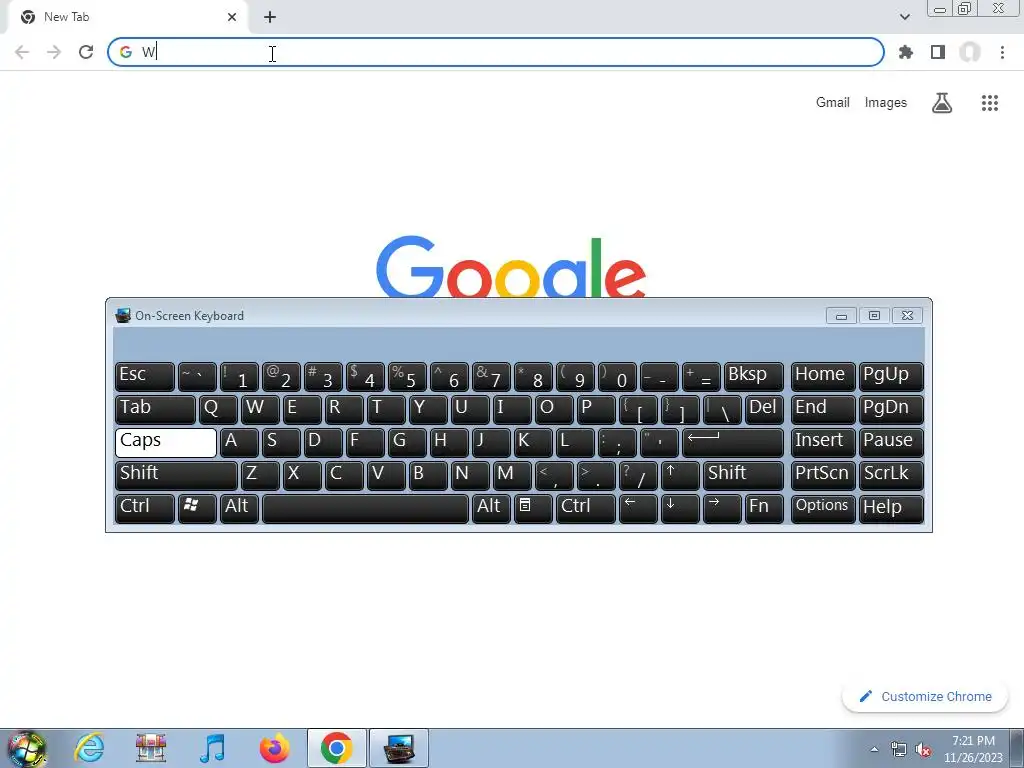This screenshot has height=768, width=1024.
Task: Switch to On-Screen Keyboard taskbar button
Action: [399, 748]
